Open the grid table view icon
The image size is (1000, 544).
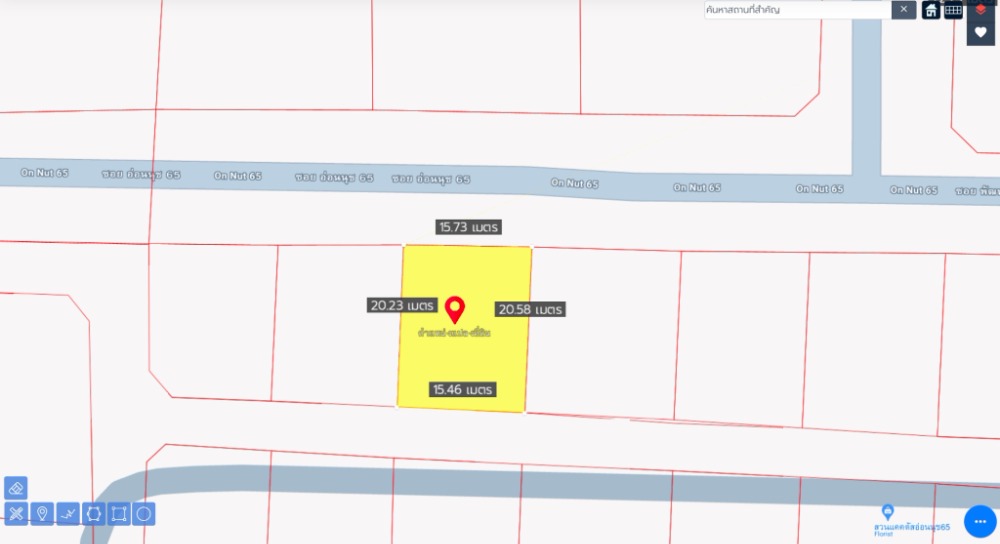click(954, 10)
